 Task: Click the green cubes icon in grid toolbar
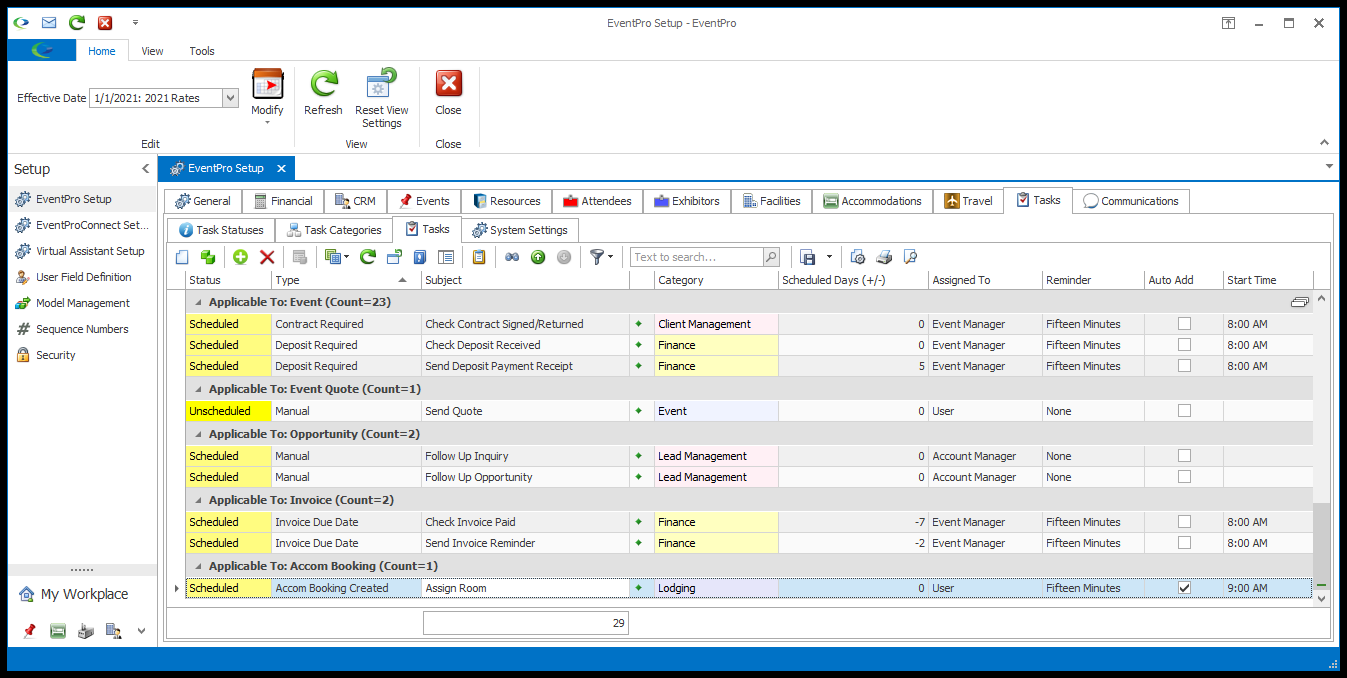pos(207,257)
